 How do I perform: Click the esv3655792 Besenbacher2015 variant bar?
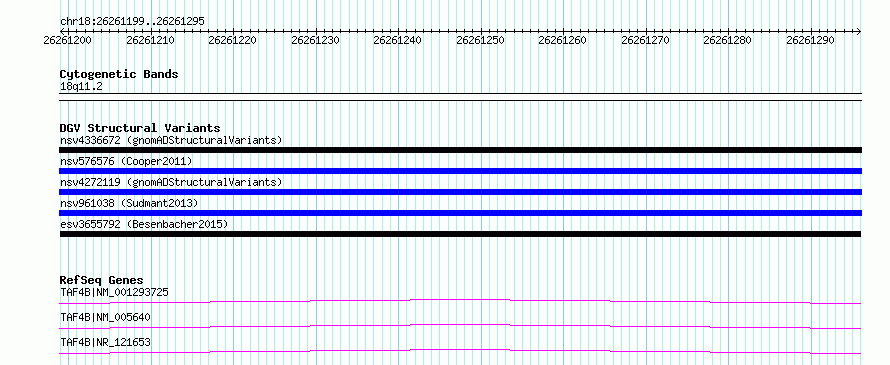tap(460, 234)
